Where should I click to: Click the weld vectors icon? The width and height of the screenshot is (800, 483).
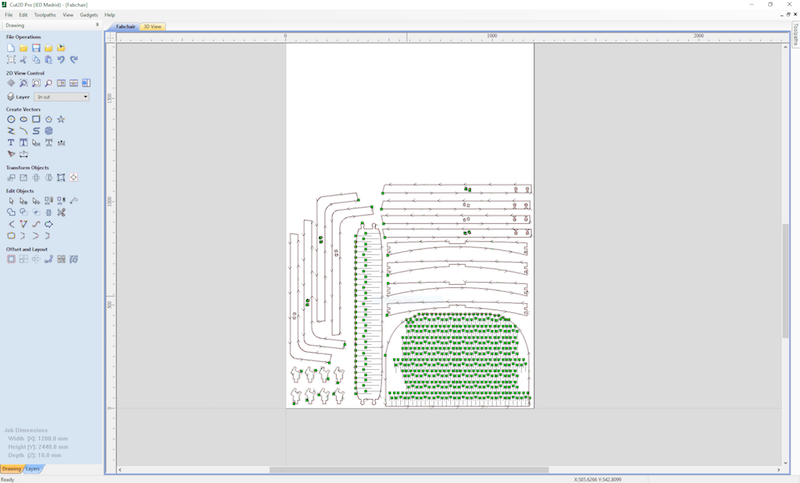pyautogui.click(x=11, y=212)
